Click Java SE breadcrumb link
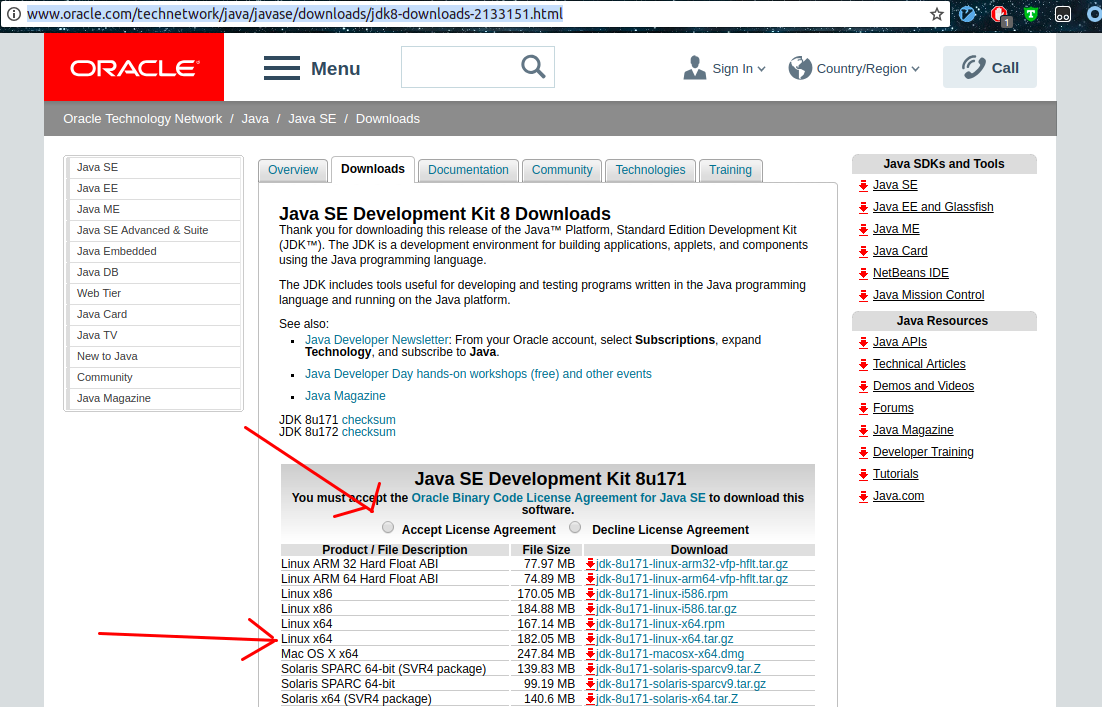 coord(312,119)
